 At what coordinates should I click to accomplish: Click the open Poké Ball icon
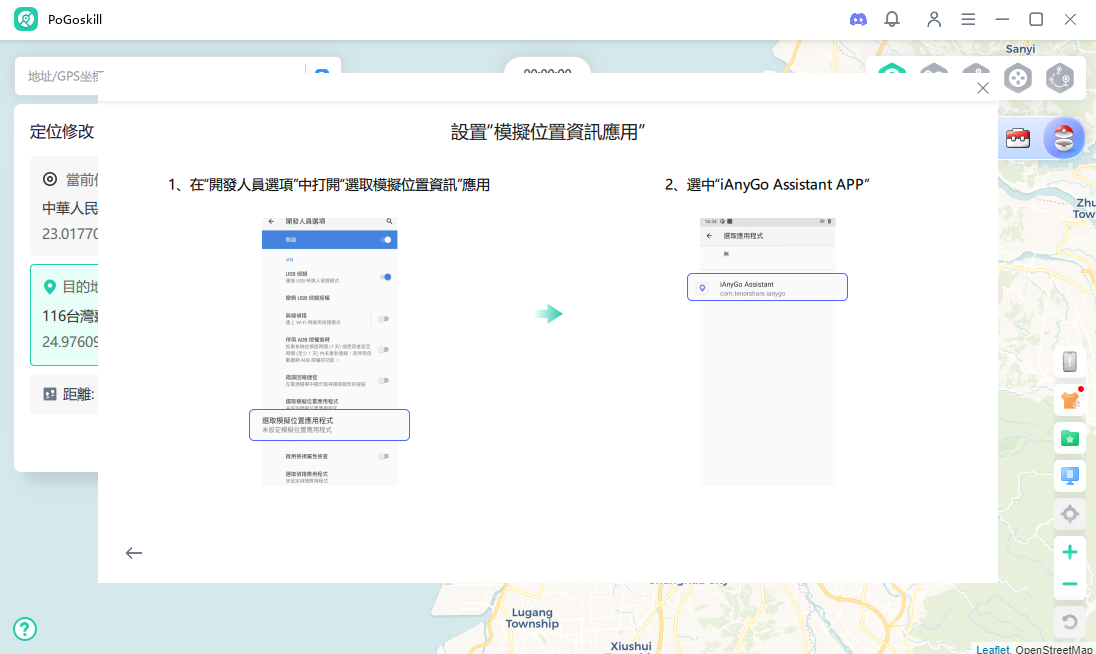tap(1064, 138)
